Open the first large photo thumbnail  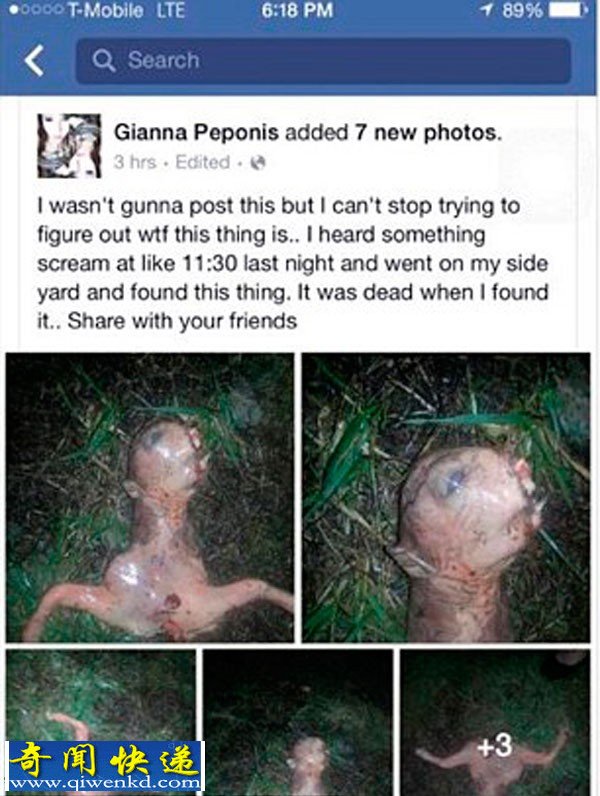point(150,498)
